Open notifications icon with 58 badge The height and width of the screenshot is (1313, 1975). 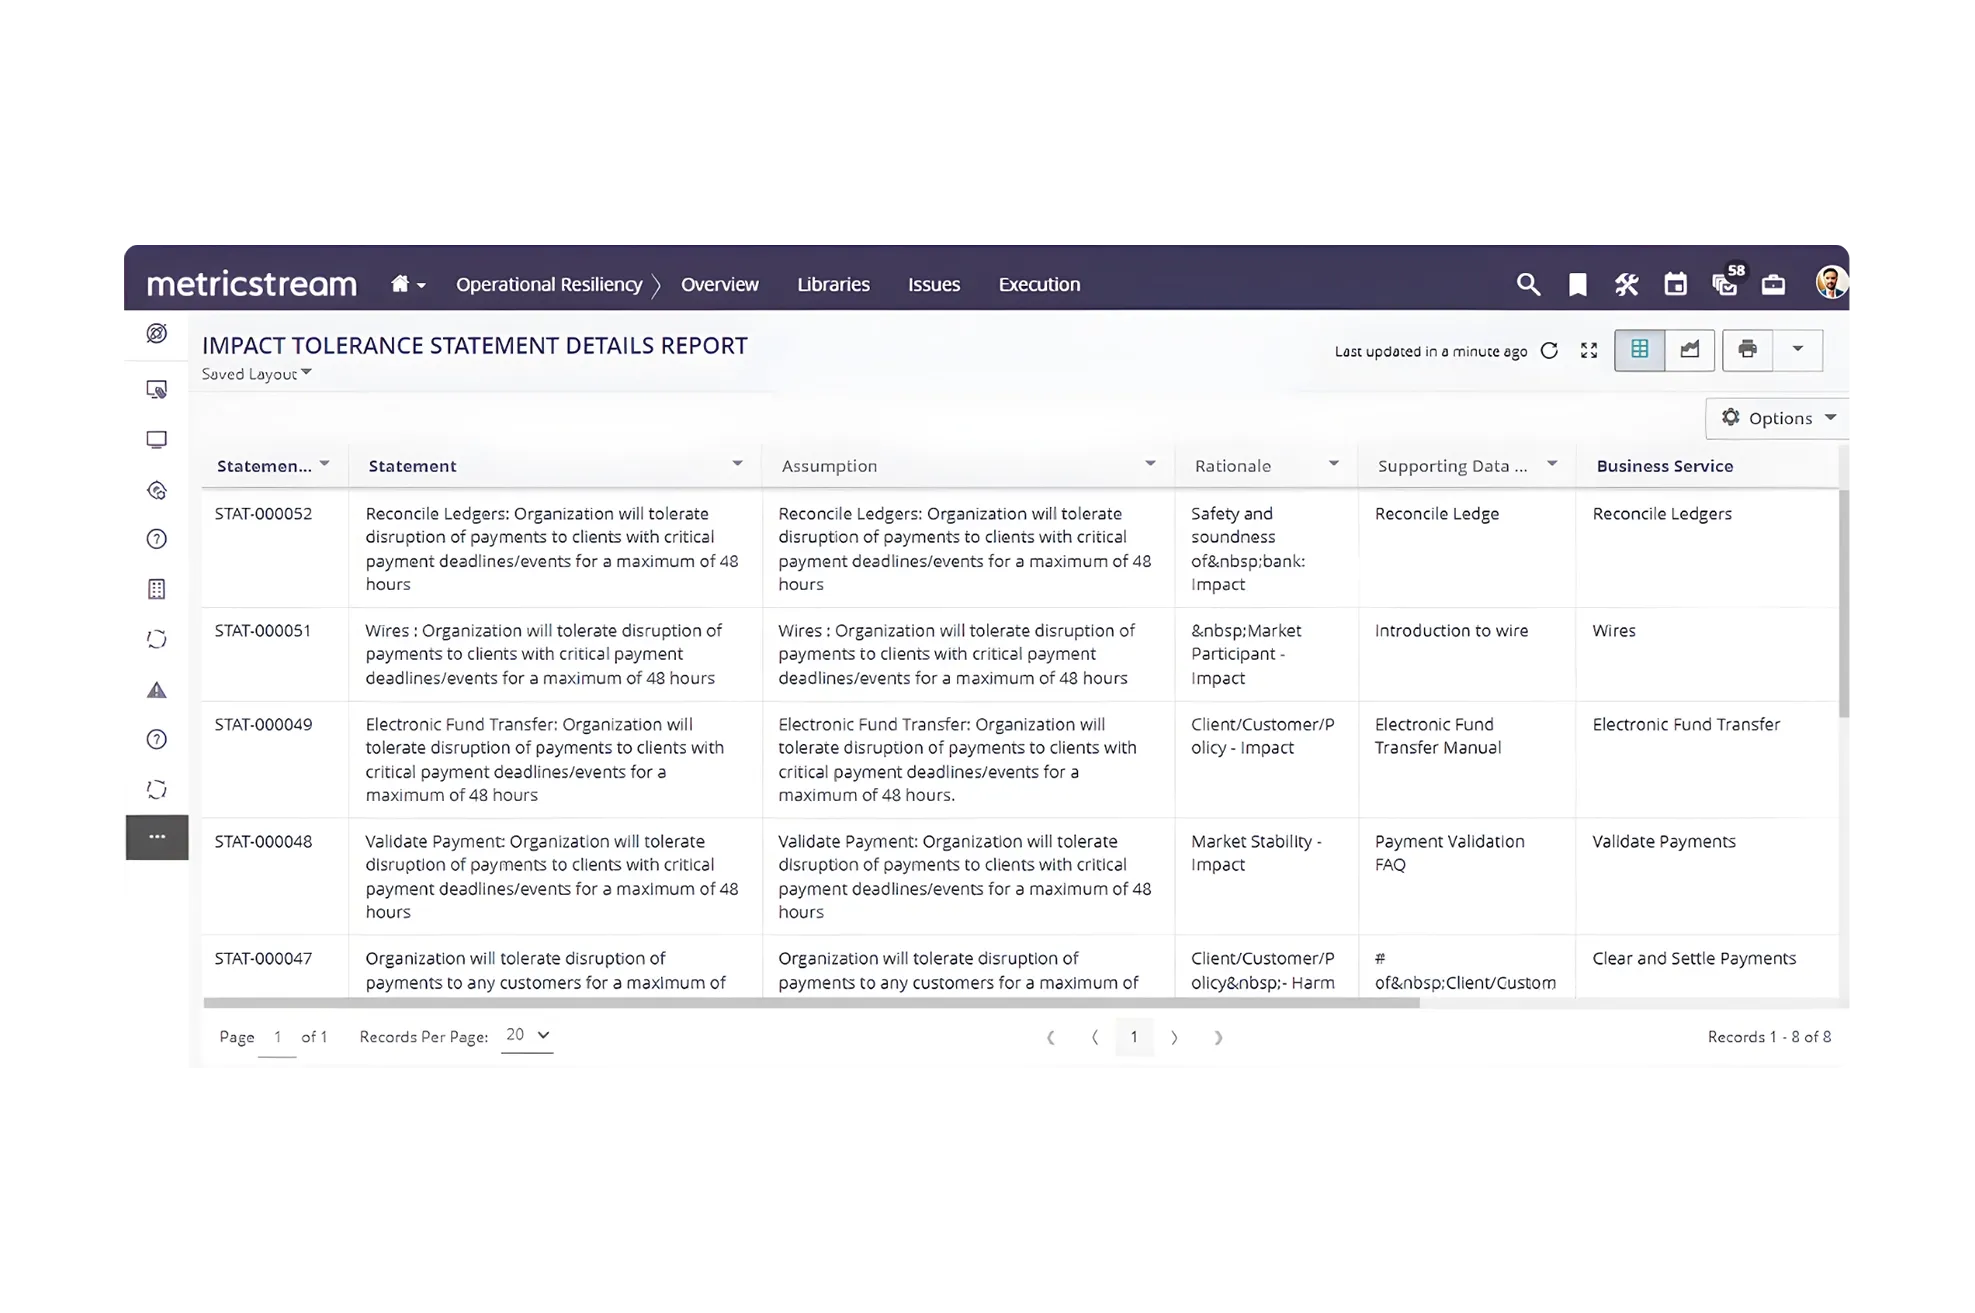(x=1725, y=284)
